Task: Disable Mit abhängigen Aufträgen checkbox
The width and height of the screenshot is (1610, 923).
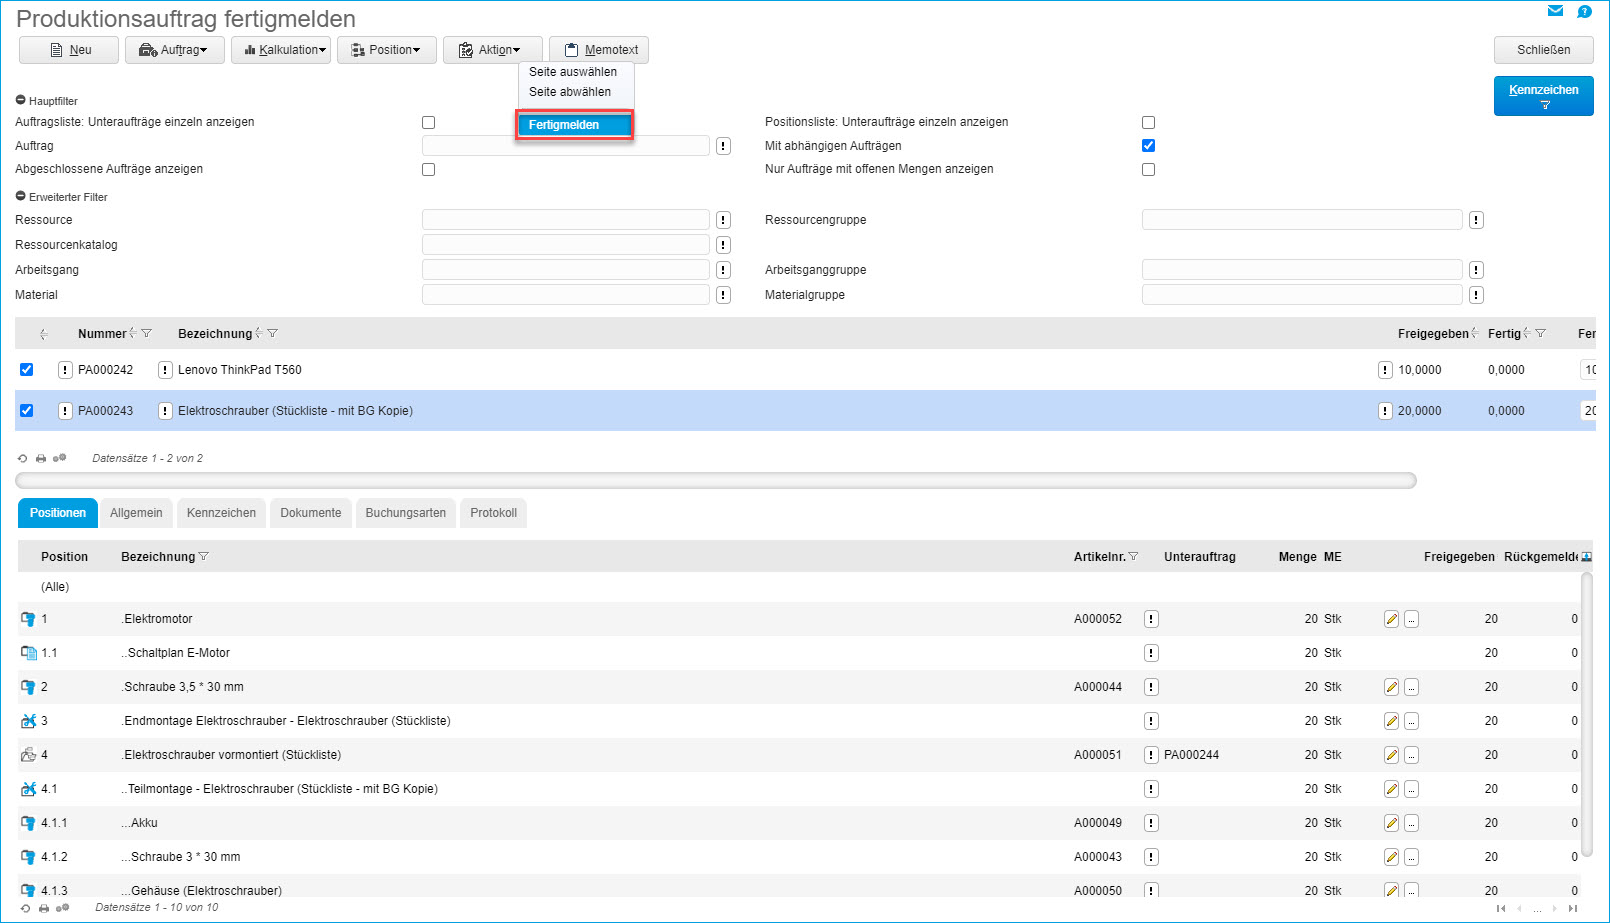Action: (1148, 146)
